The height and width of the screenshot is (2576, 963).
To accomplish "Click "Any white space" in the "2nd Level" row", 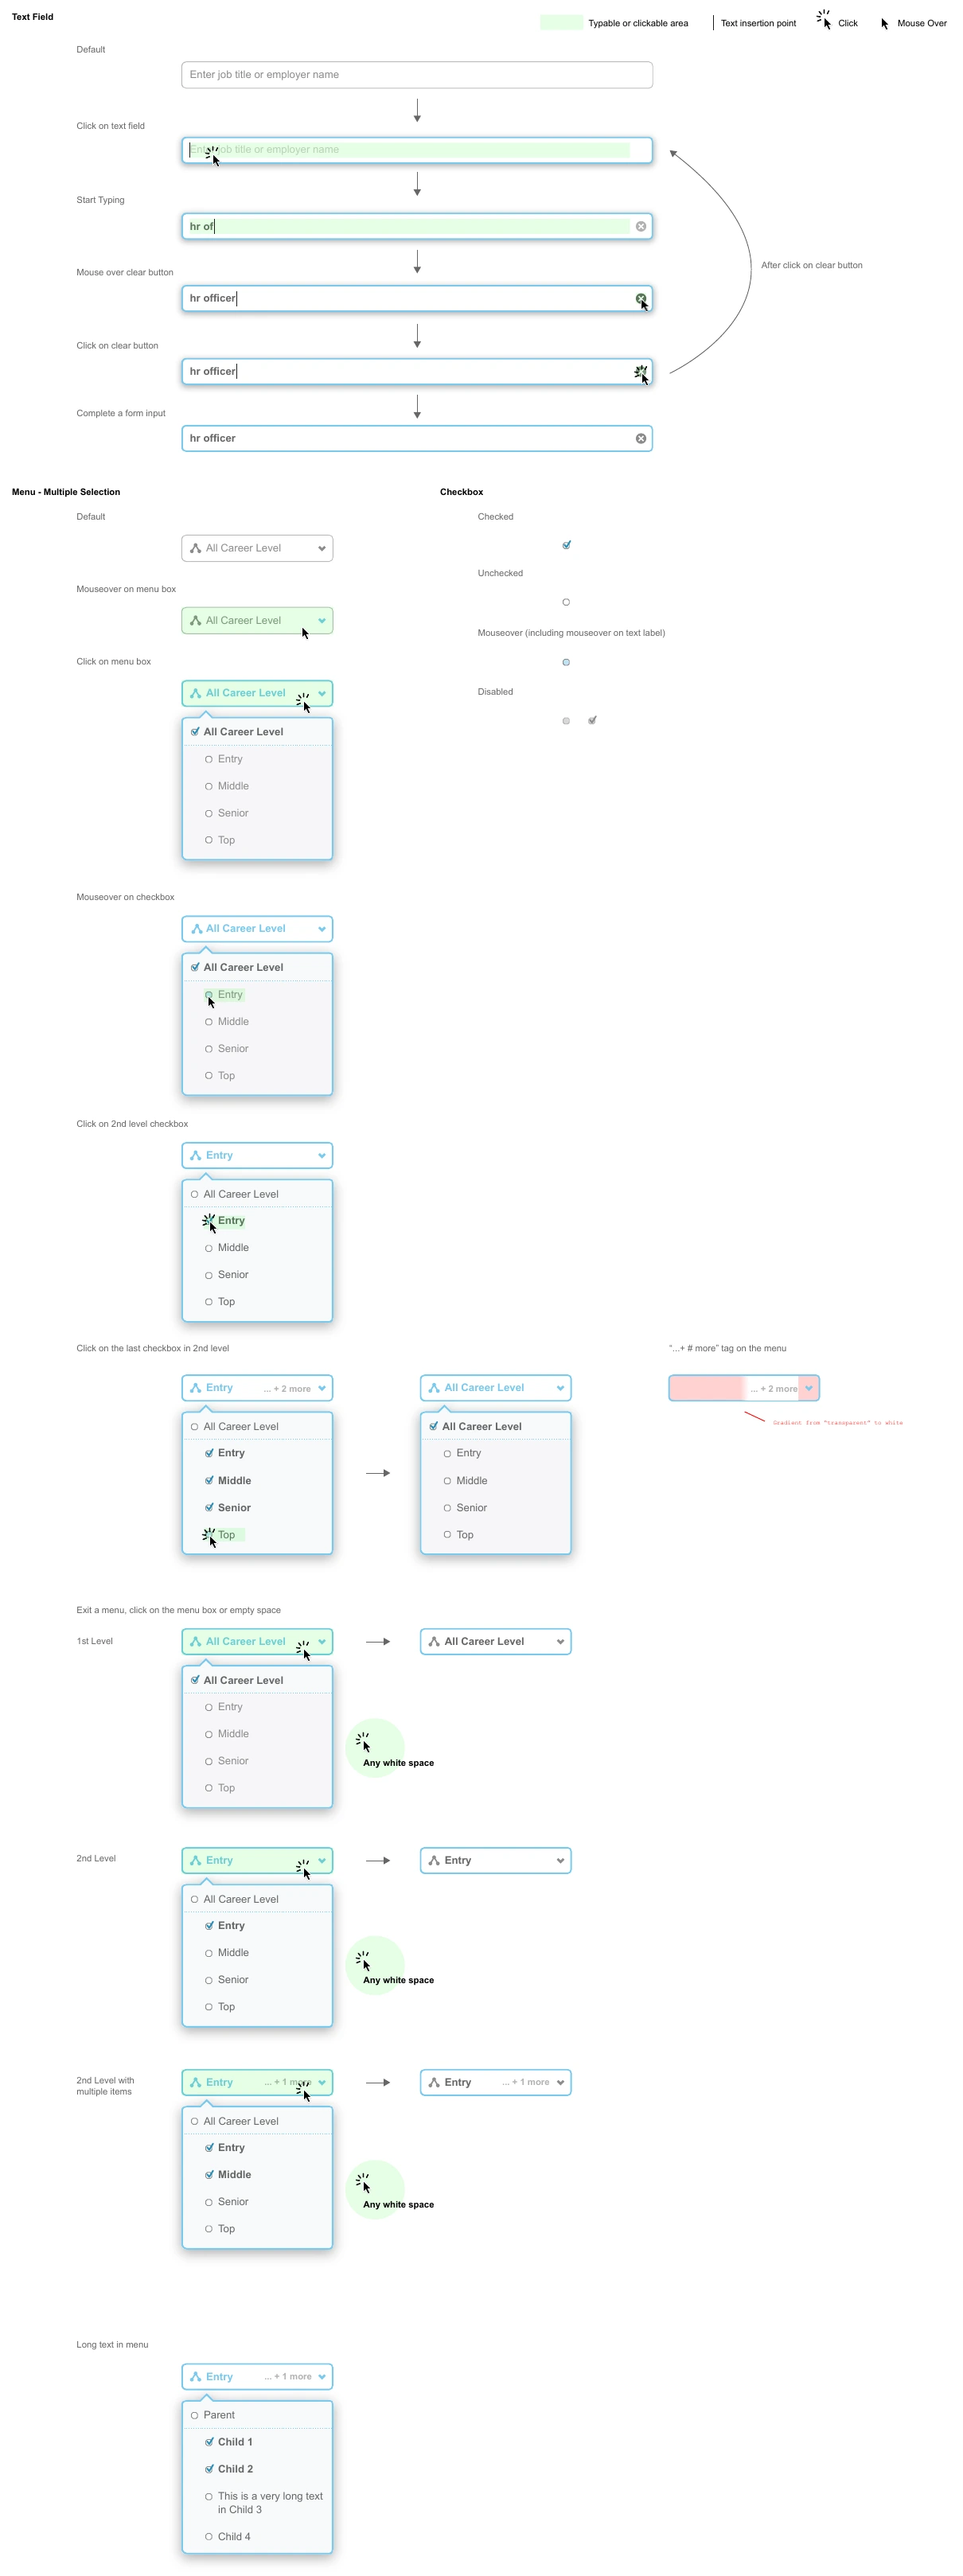I will pyautogui.click(x=398, y=1980).
